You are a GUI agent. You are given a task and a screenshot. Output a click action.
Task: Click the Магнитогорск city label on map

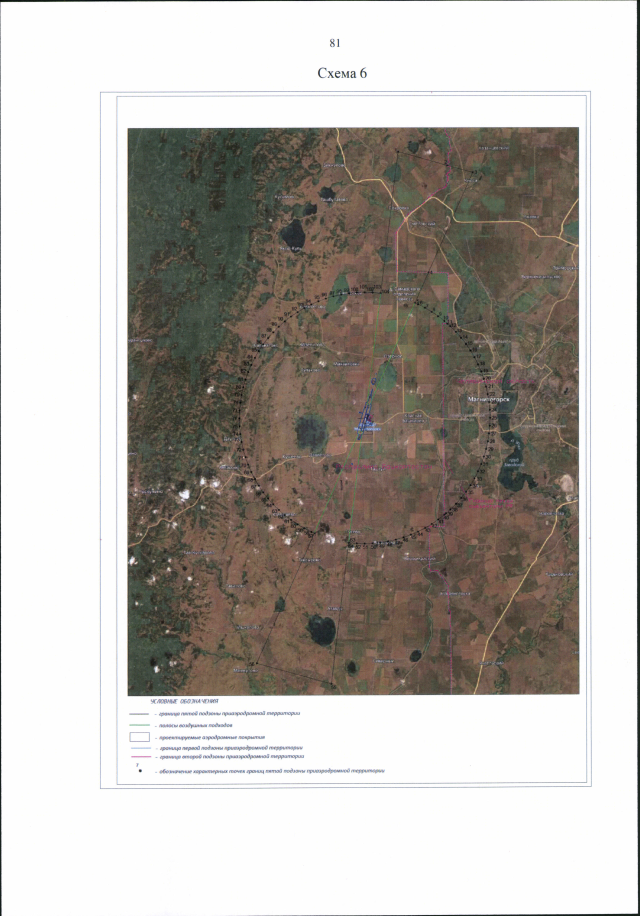tap(490, 399)
